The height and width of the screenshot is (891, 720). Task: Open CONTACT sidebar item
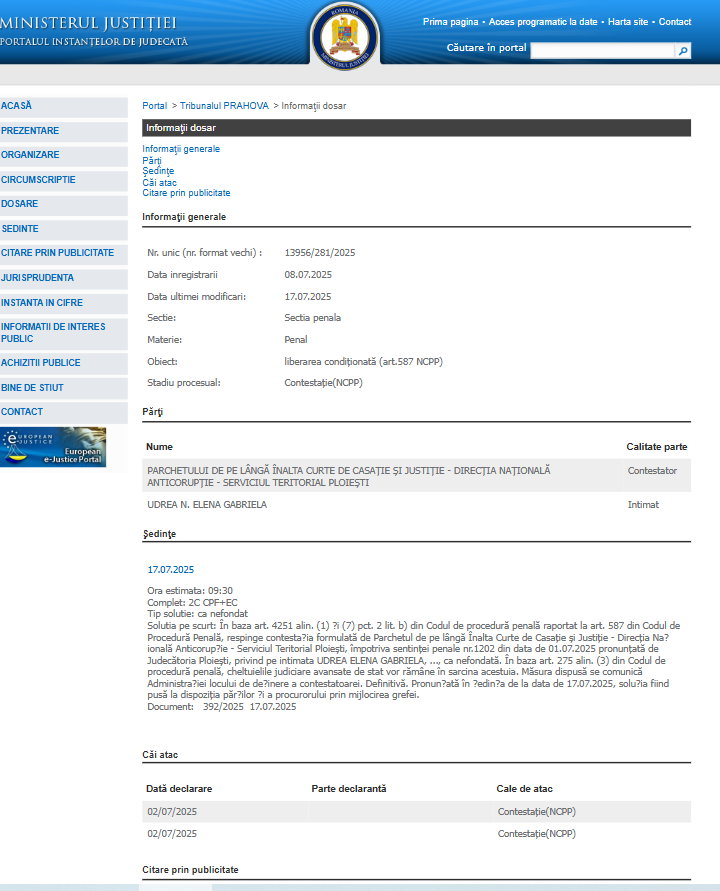point(64,412)
